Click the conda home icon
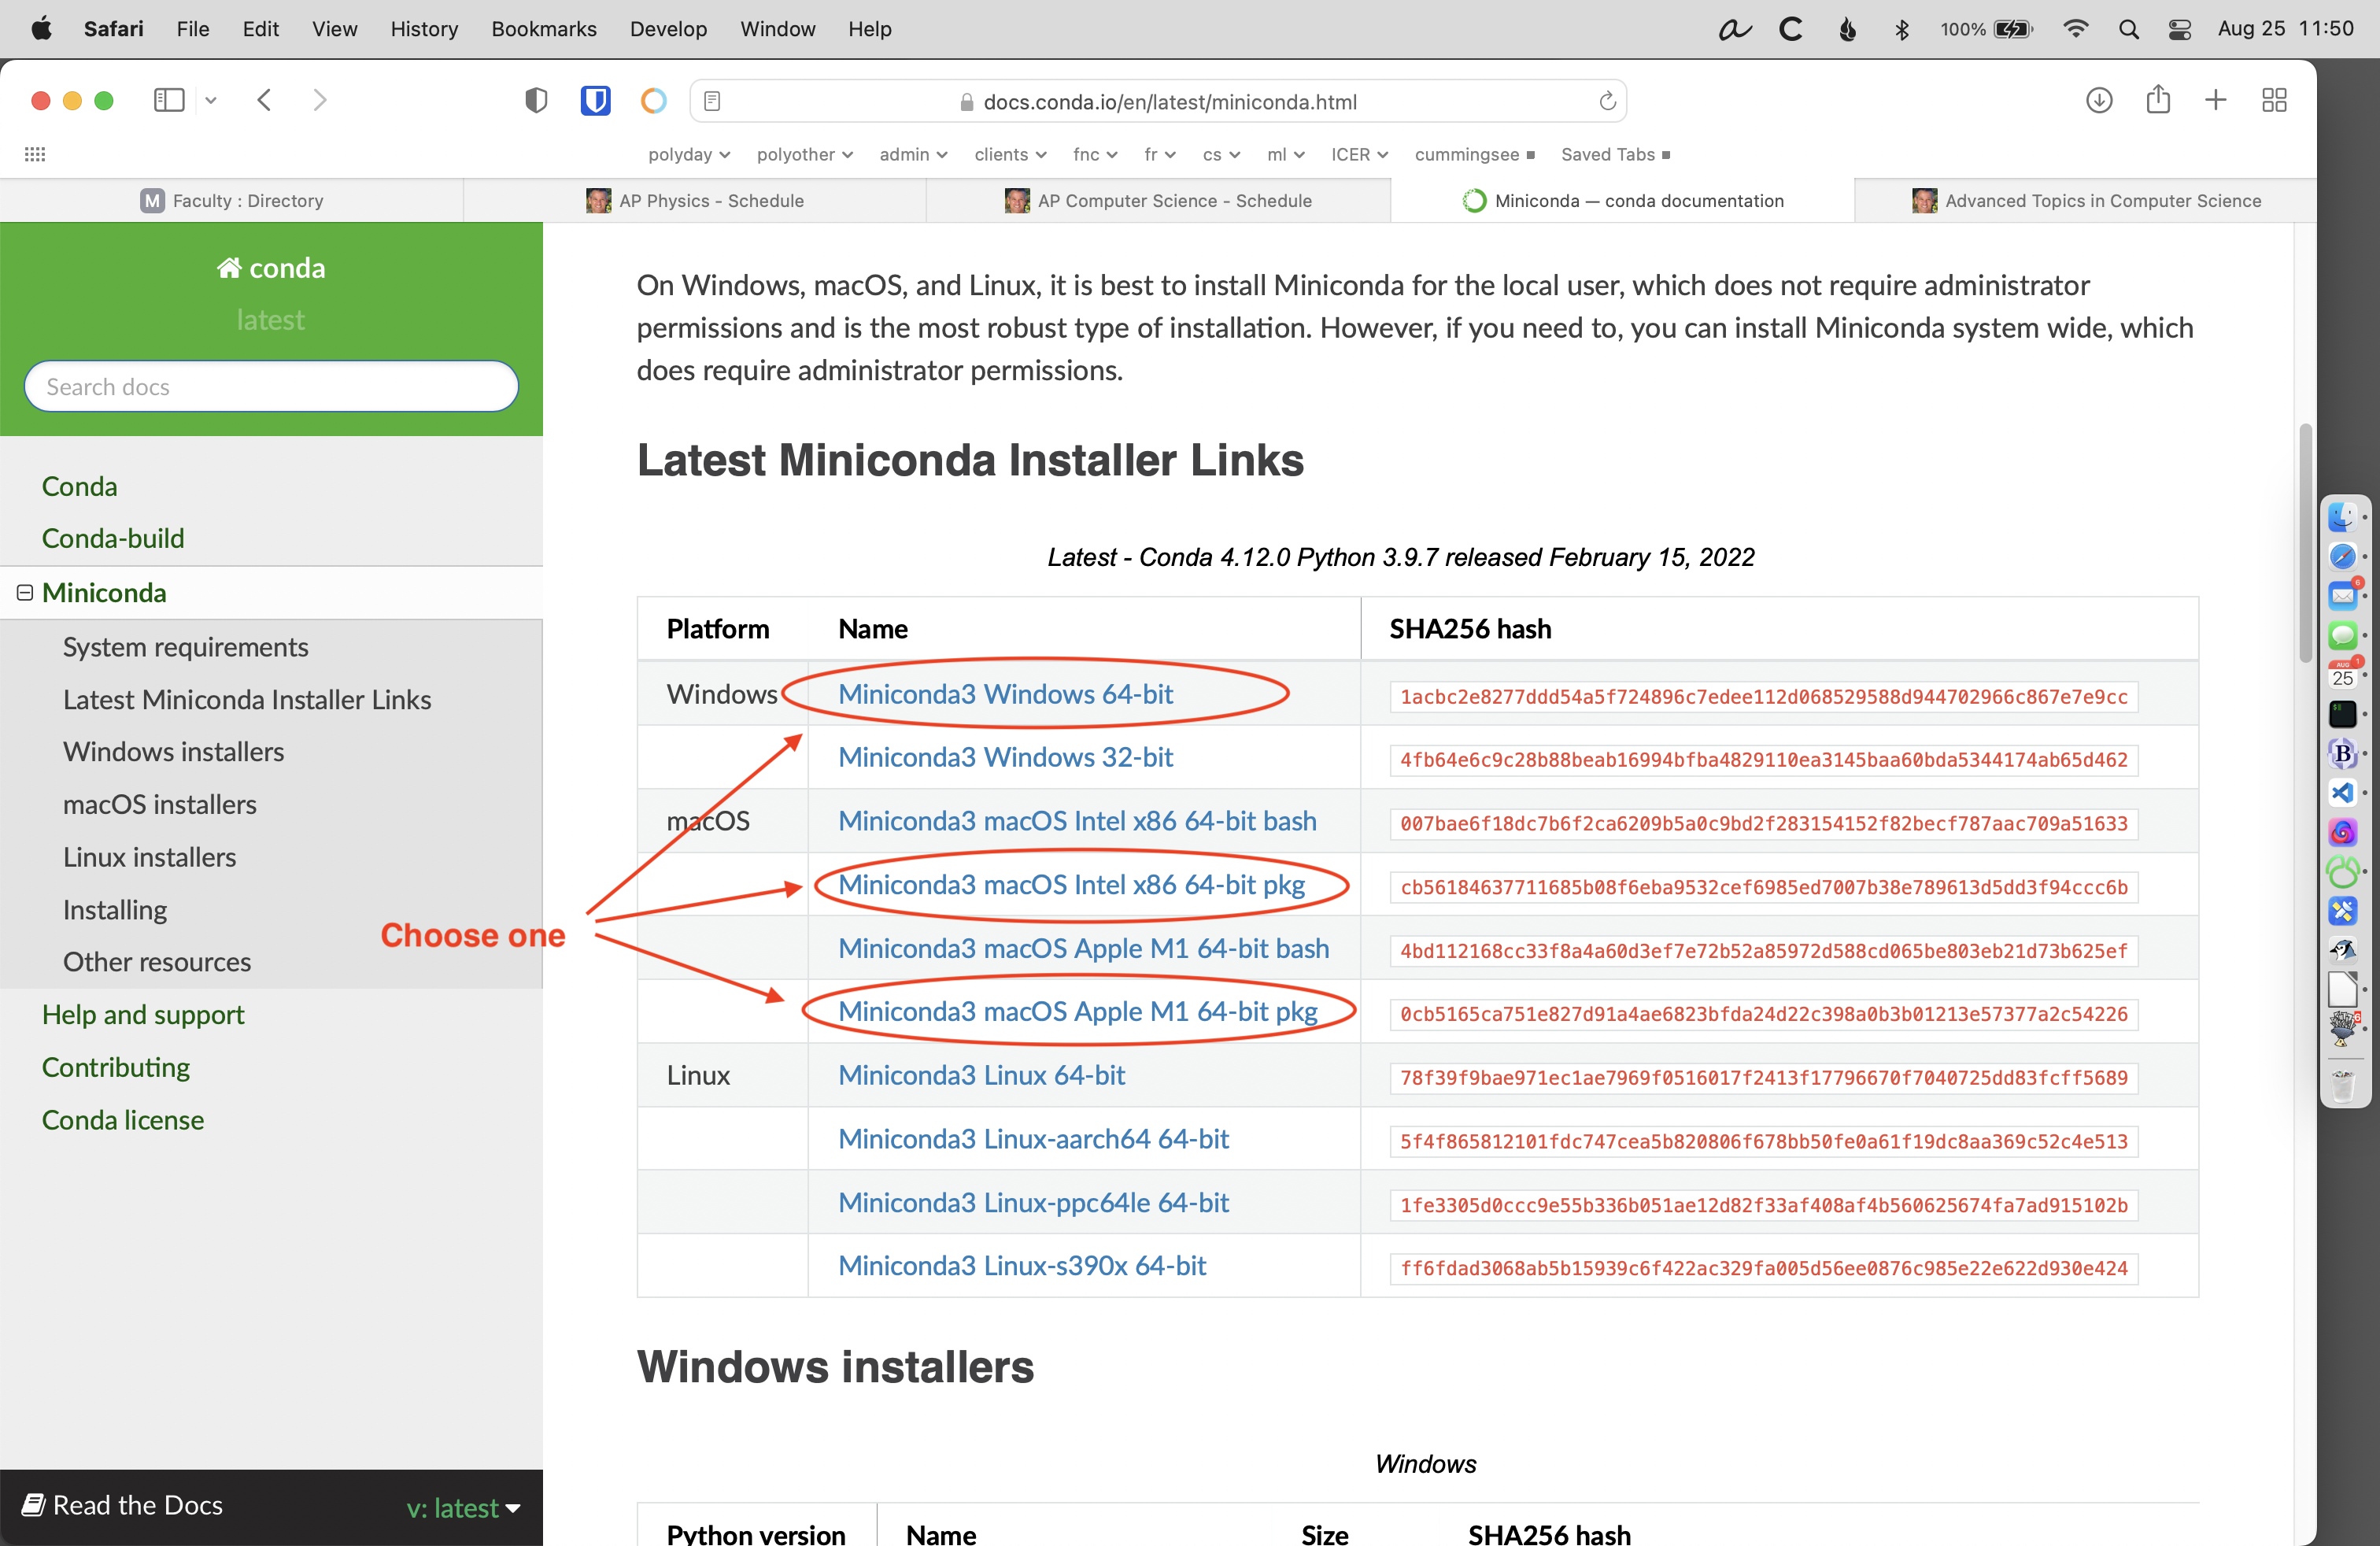This screenshot has width=2380, height=1546. click(x=229, y=268)
